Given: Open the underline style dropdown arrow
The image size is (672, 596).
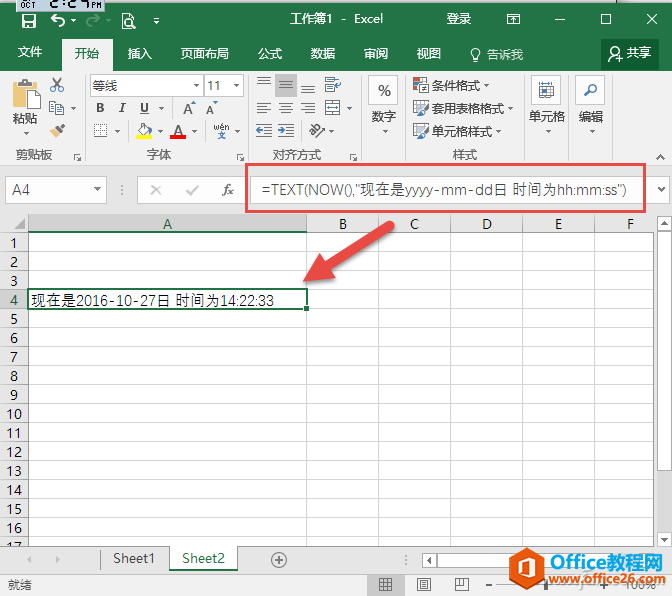Looking at the screenshot, I should click(x=162, y=108).
